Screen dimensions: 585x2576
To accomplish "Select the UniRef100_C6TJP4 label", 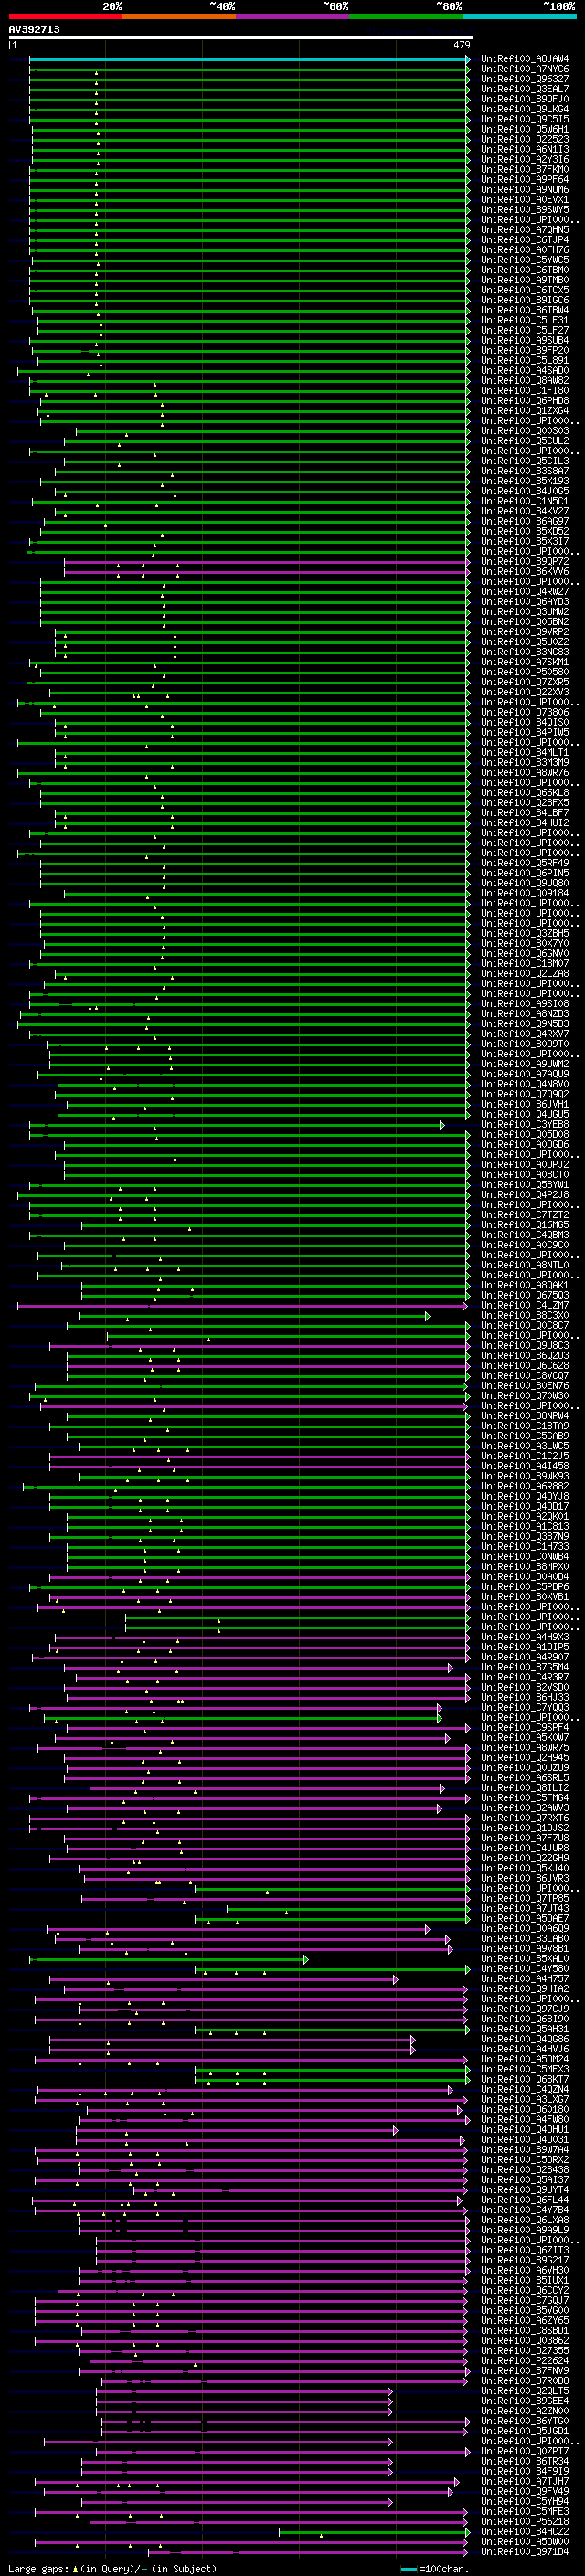I will [x=525, y=240].
